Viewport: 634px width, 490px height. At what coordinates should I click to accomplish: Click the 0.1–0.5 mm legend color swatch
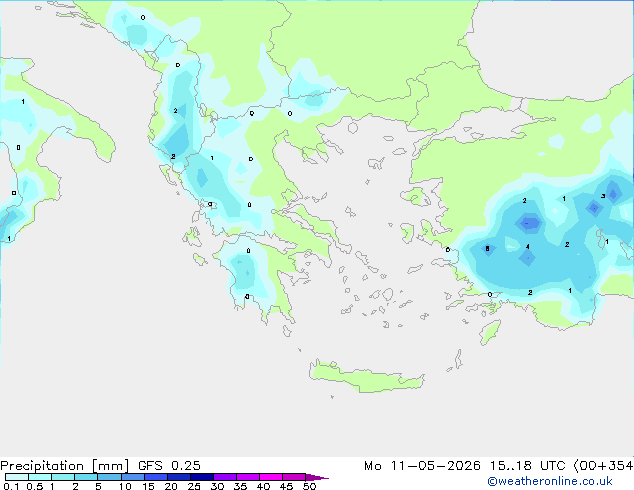point(17,477)
